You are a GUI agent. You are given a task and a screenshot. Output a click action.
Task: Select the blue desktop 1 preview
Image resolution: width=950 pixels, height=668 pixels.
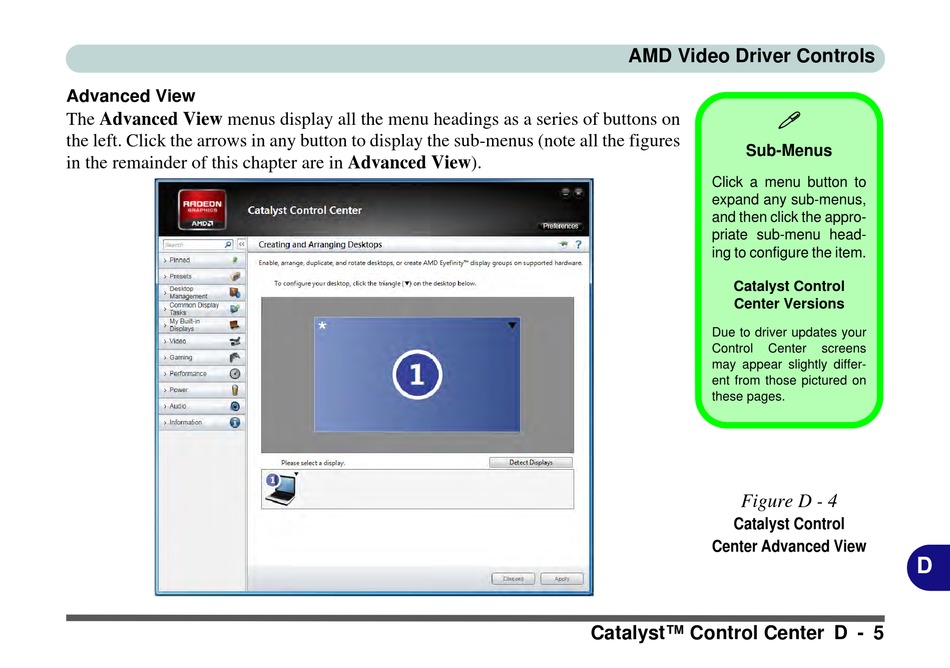(417, 374)
